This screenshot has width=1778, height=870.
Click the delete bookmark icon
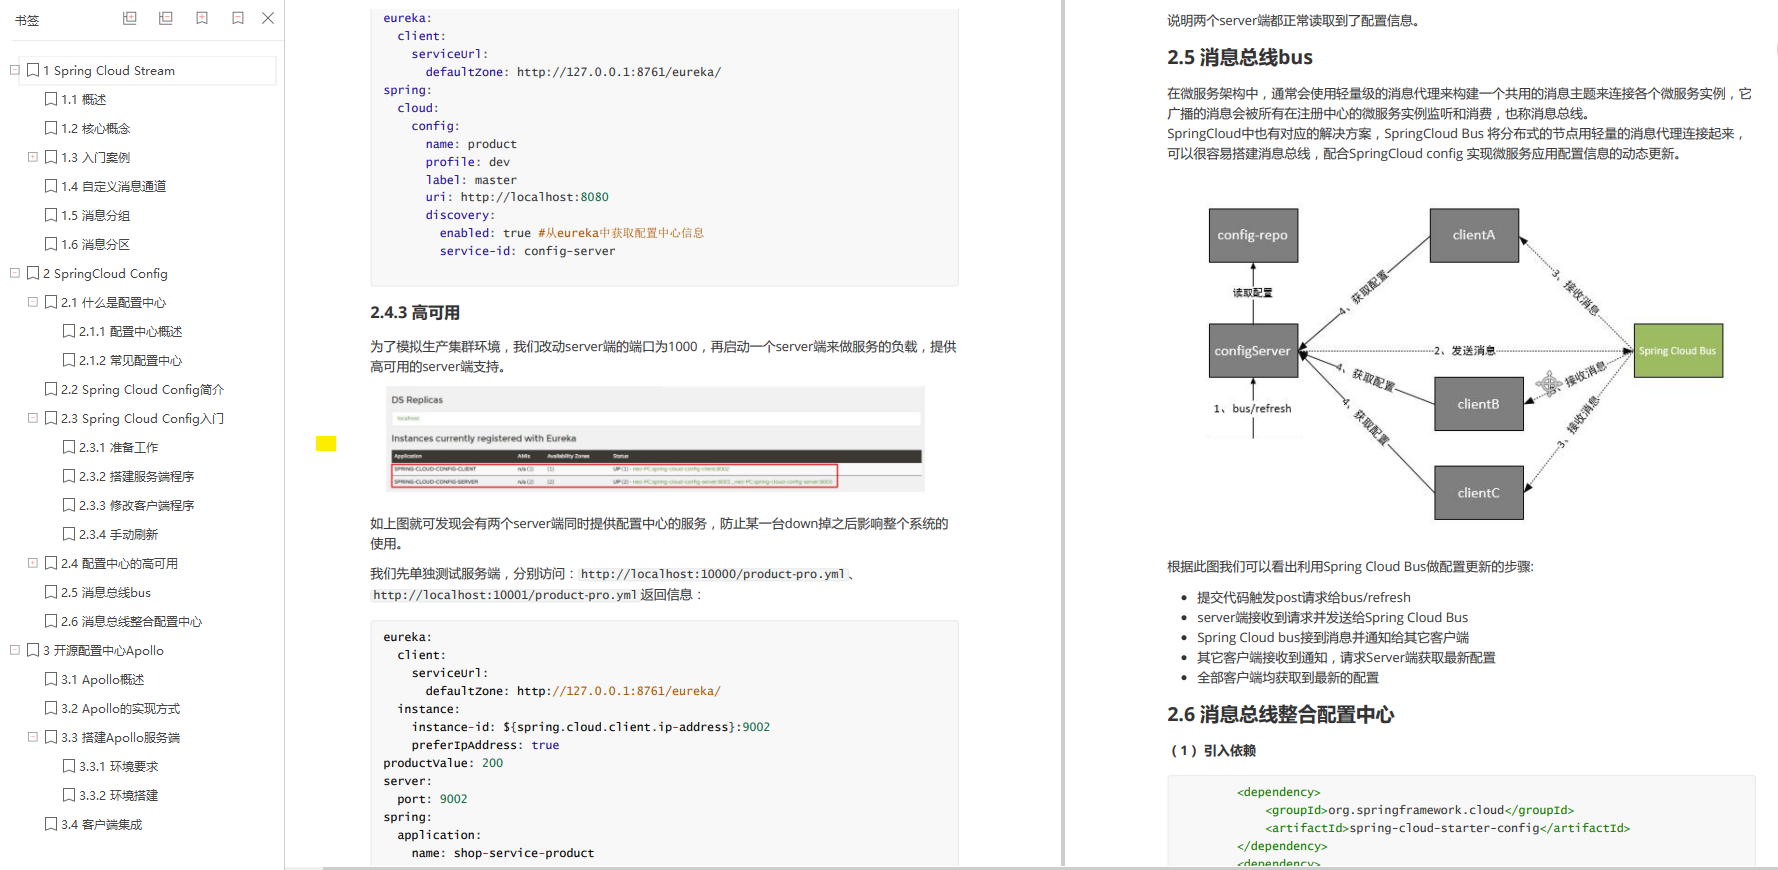pos(238,18)
